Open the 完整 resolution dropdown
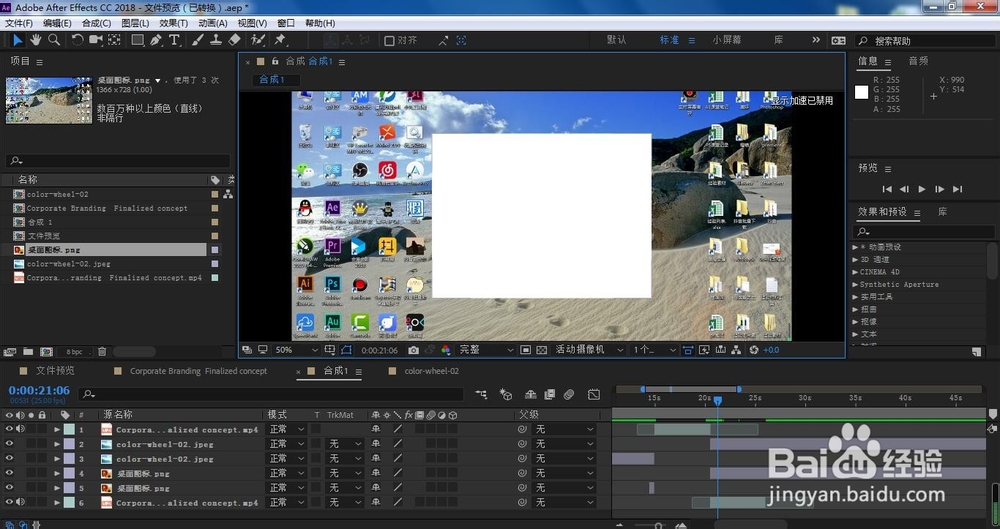Screen dimensions: 1000x529 485,350
